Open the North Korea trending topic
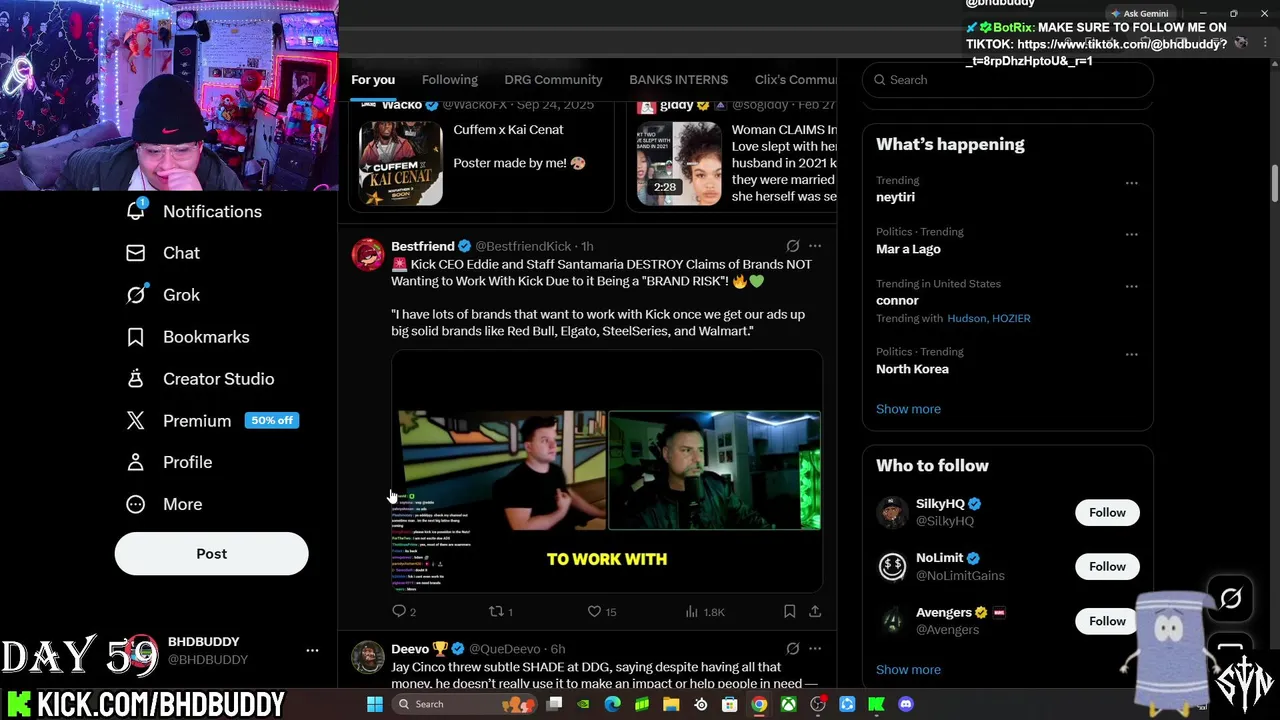Image resolution: width=1280 pixels, height=720 pixels. 912,369
